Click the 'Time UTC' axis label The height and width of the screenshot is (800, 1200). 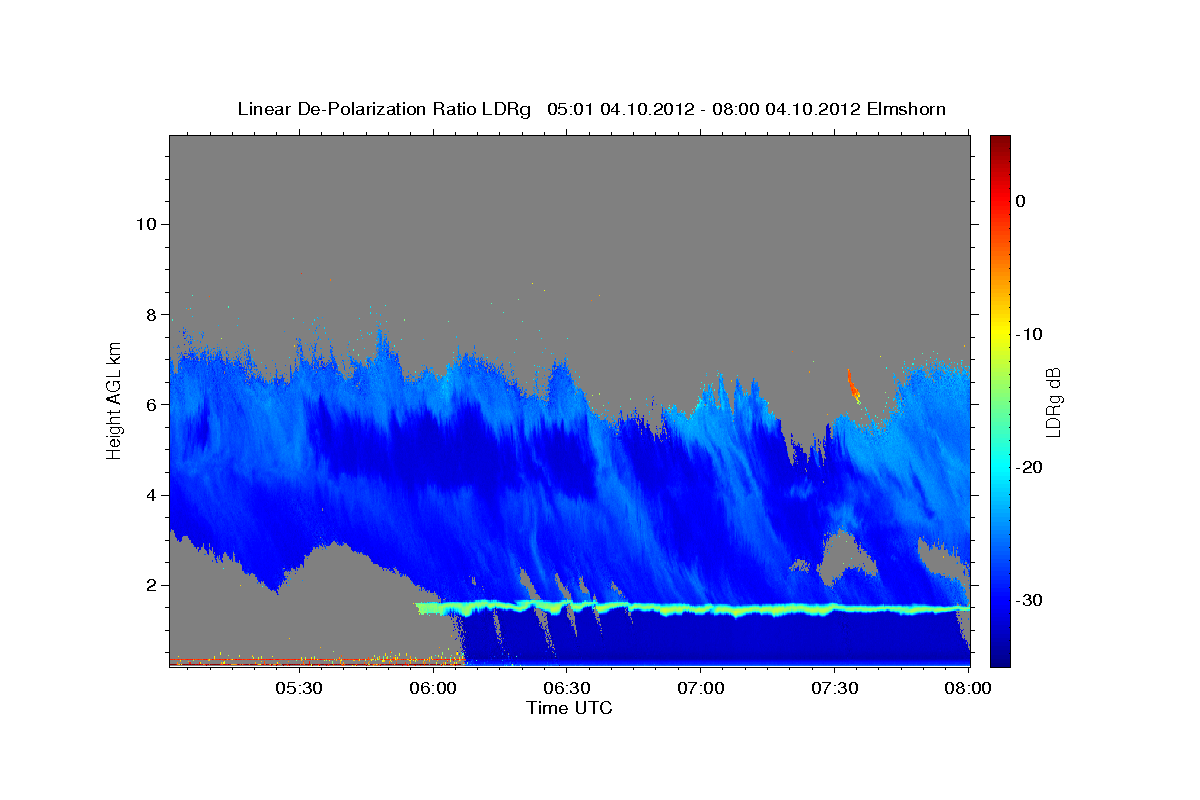(x=569, y=708)
